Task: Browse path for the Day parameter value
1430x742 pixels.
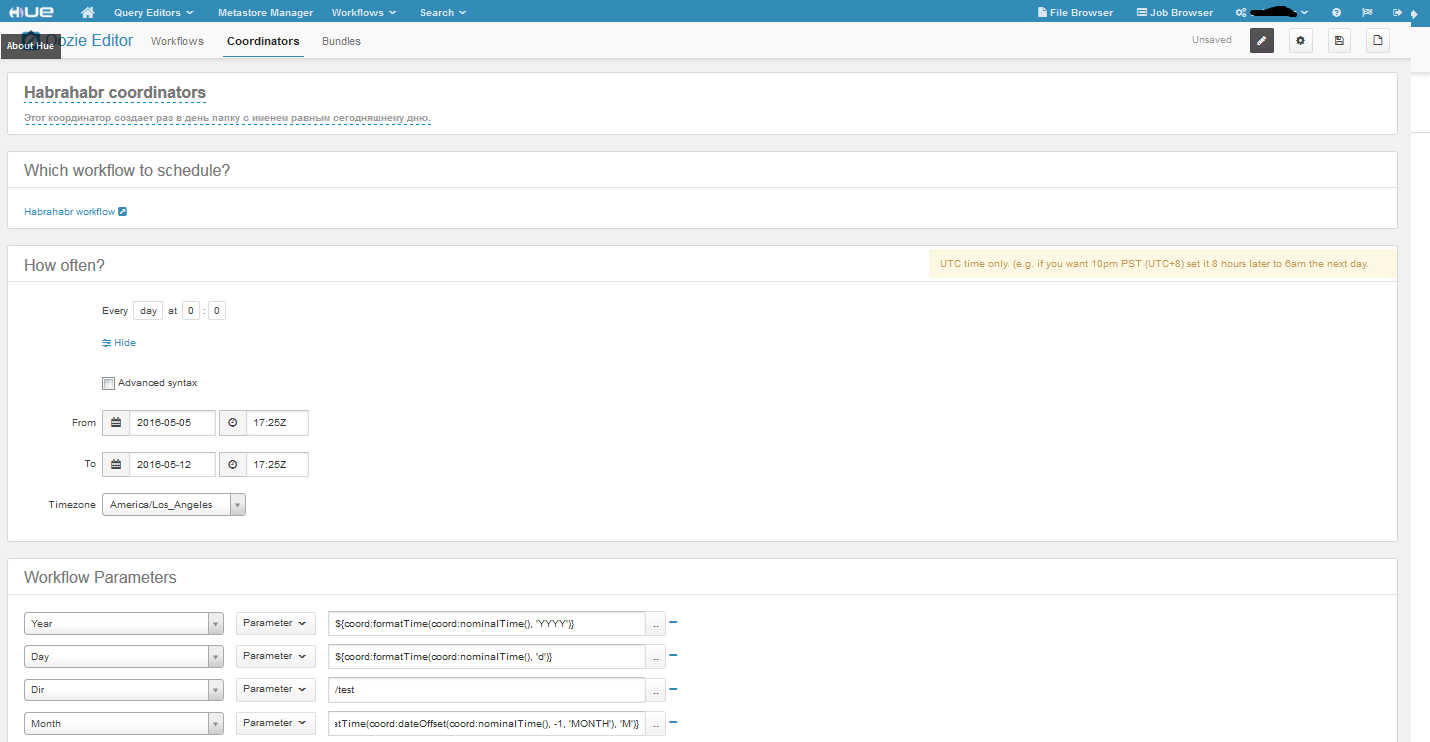Action: [655, 657]
